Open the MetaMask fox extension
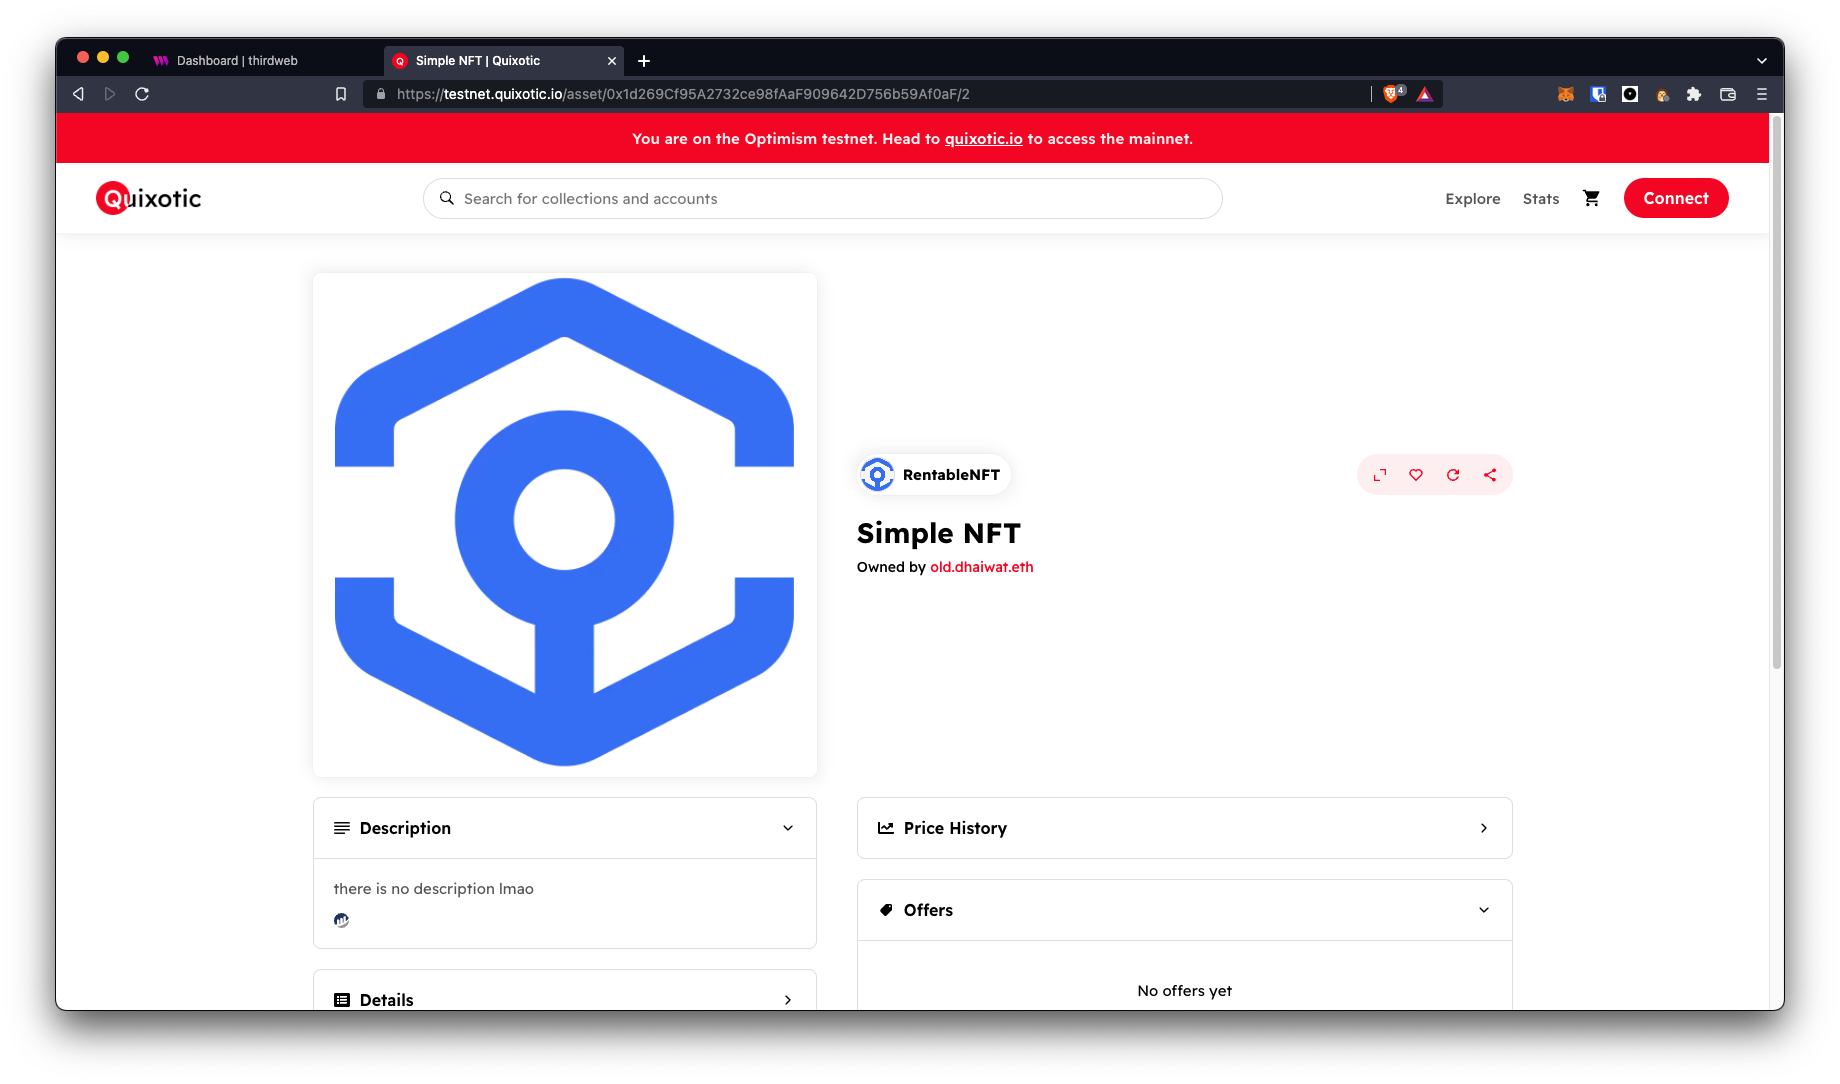Screen dimensions: 1840x1084 tap(1566, 94)
